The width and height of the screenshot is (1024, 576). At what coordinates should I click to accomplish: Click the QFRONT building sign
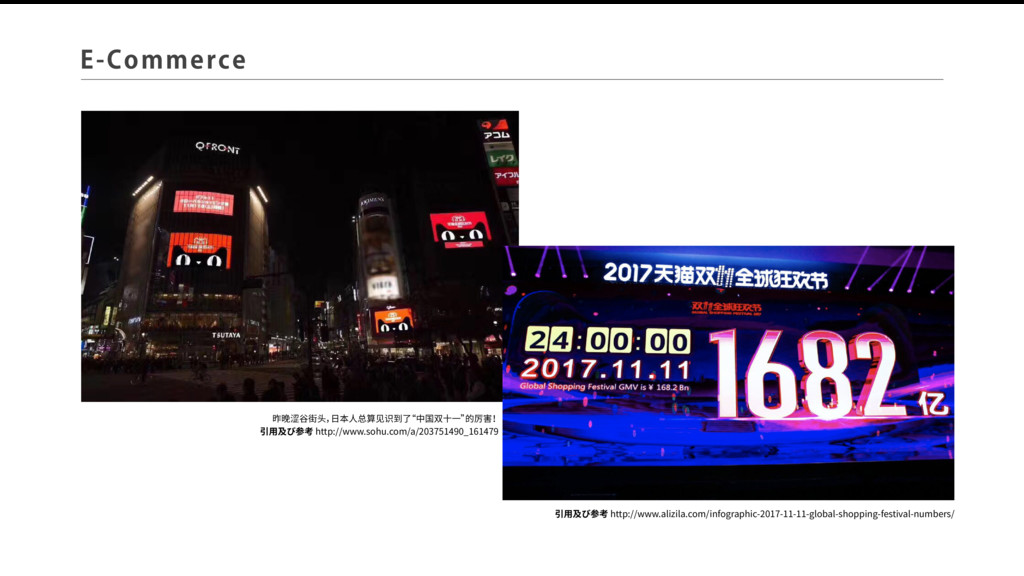[217, 148]
